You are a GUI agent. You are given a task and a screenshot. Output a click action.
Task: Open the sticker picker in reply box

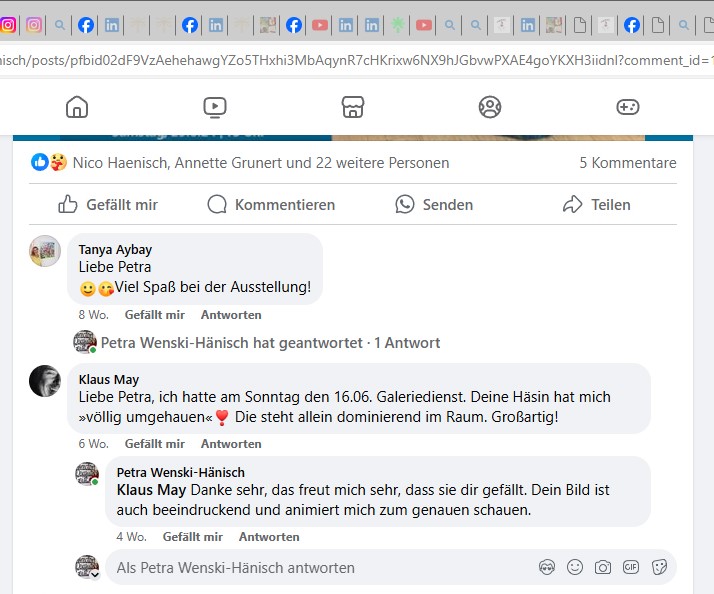coord(659,567)
